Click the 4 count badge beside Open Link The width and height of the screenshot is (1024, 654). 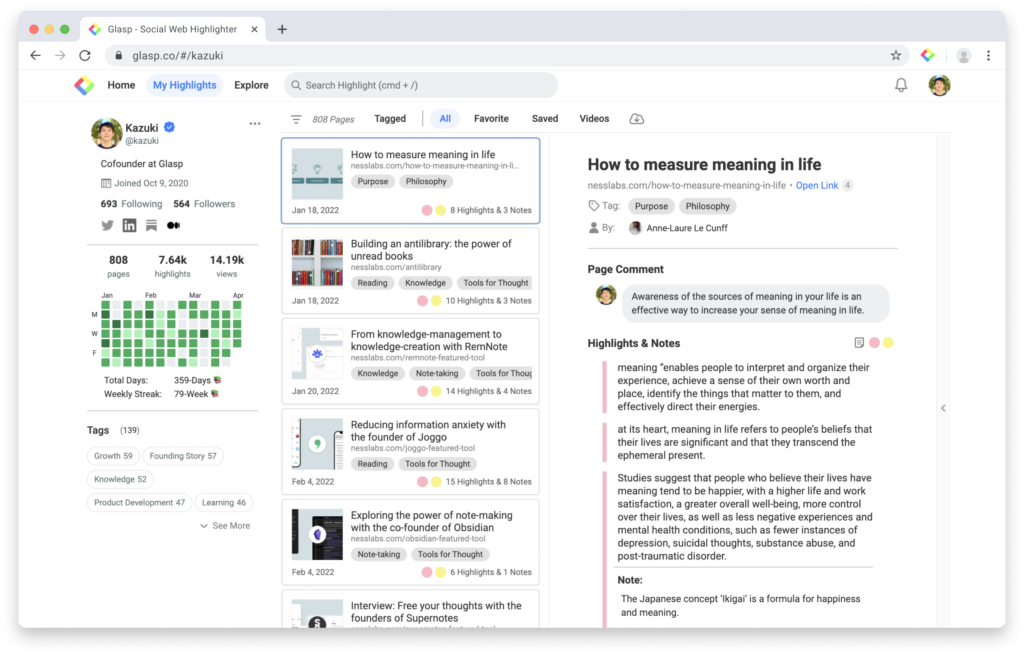tap(847, 186)
